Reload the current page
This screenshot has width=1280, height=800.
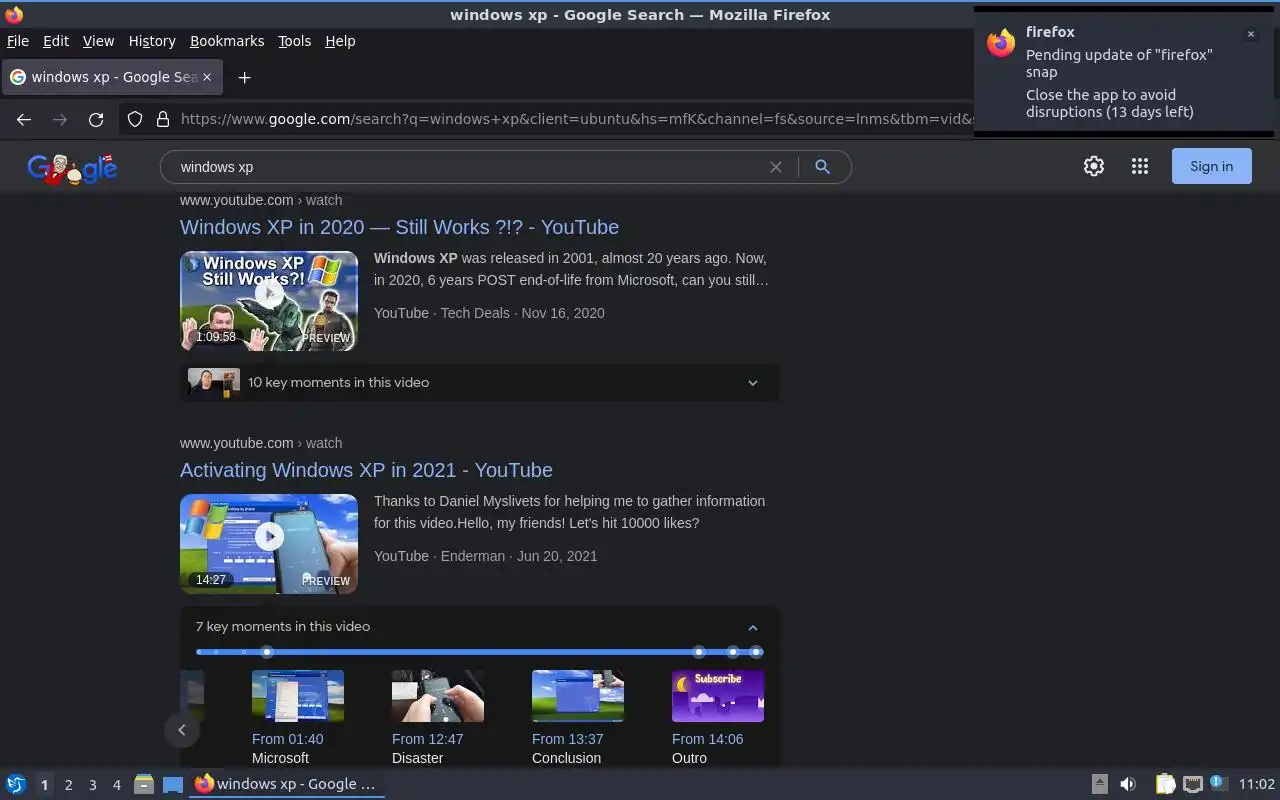(96, 119)
